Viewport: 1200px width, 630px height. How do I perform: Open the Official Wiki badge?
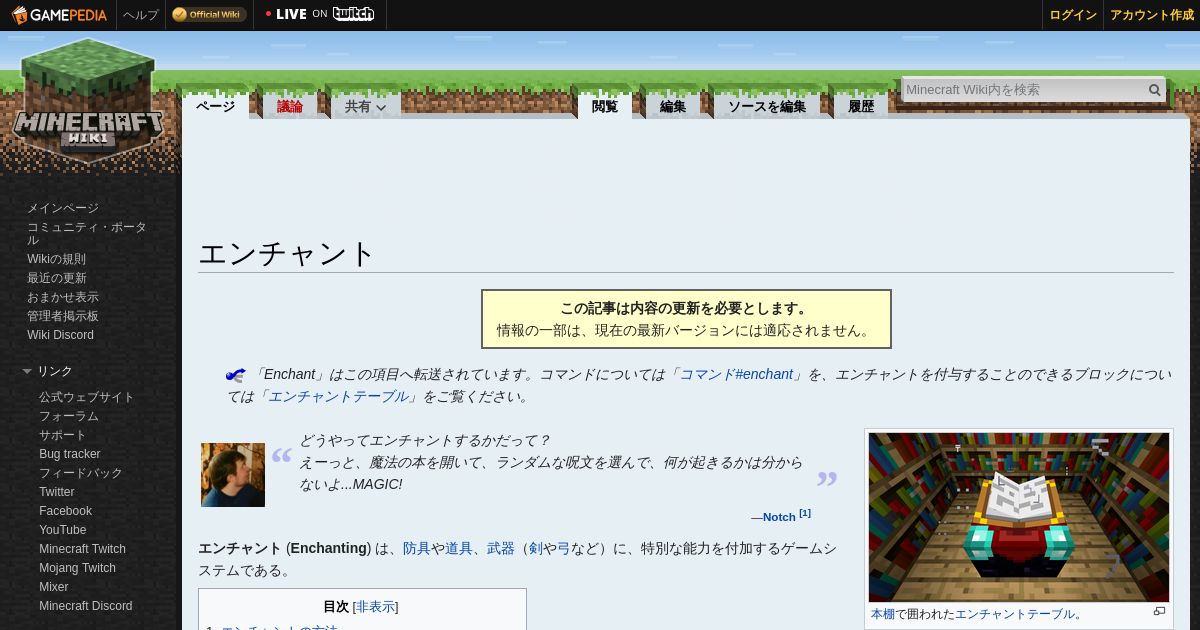(208, 15)
